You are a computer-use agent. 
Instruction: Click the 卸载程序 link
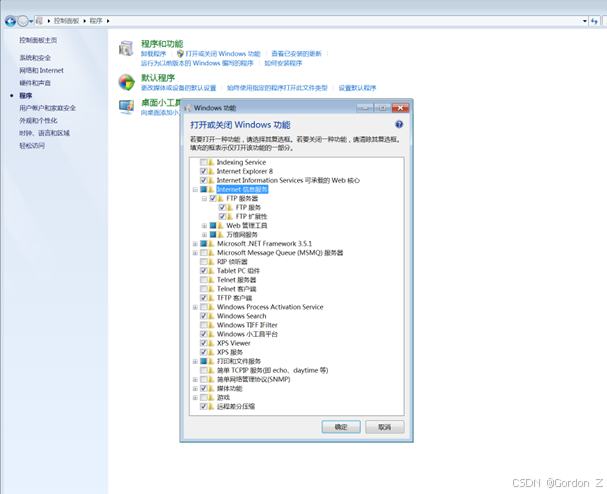click(153, 54)
